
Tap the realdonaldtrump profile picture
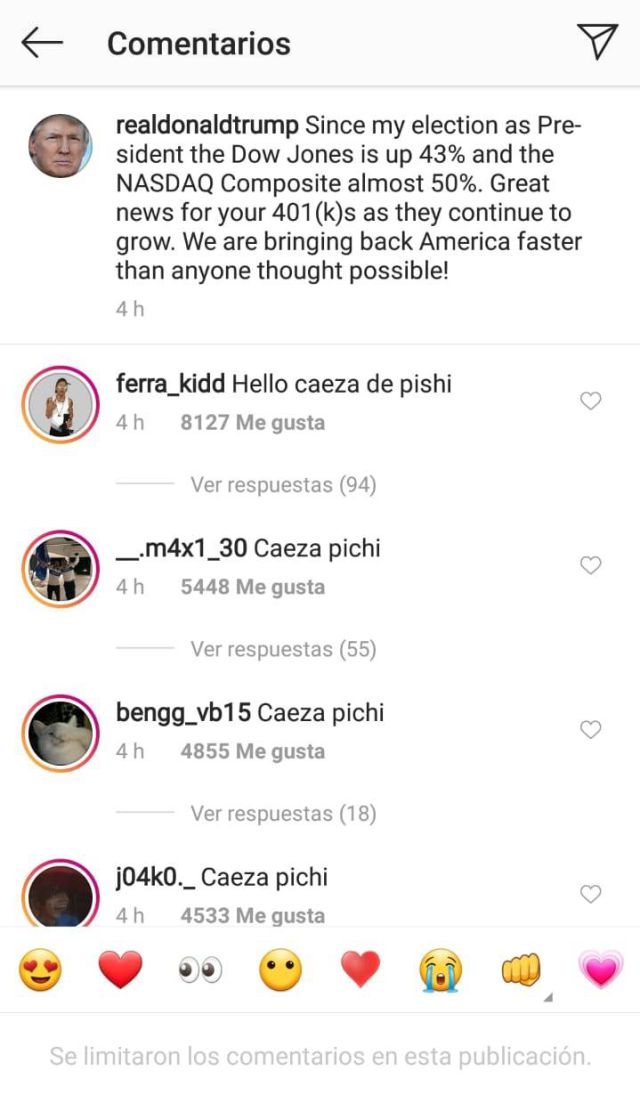click(x=59, y=146)
